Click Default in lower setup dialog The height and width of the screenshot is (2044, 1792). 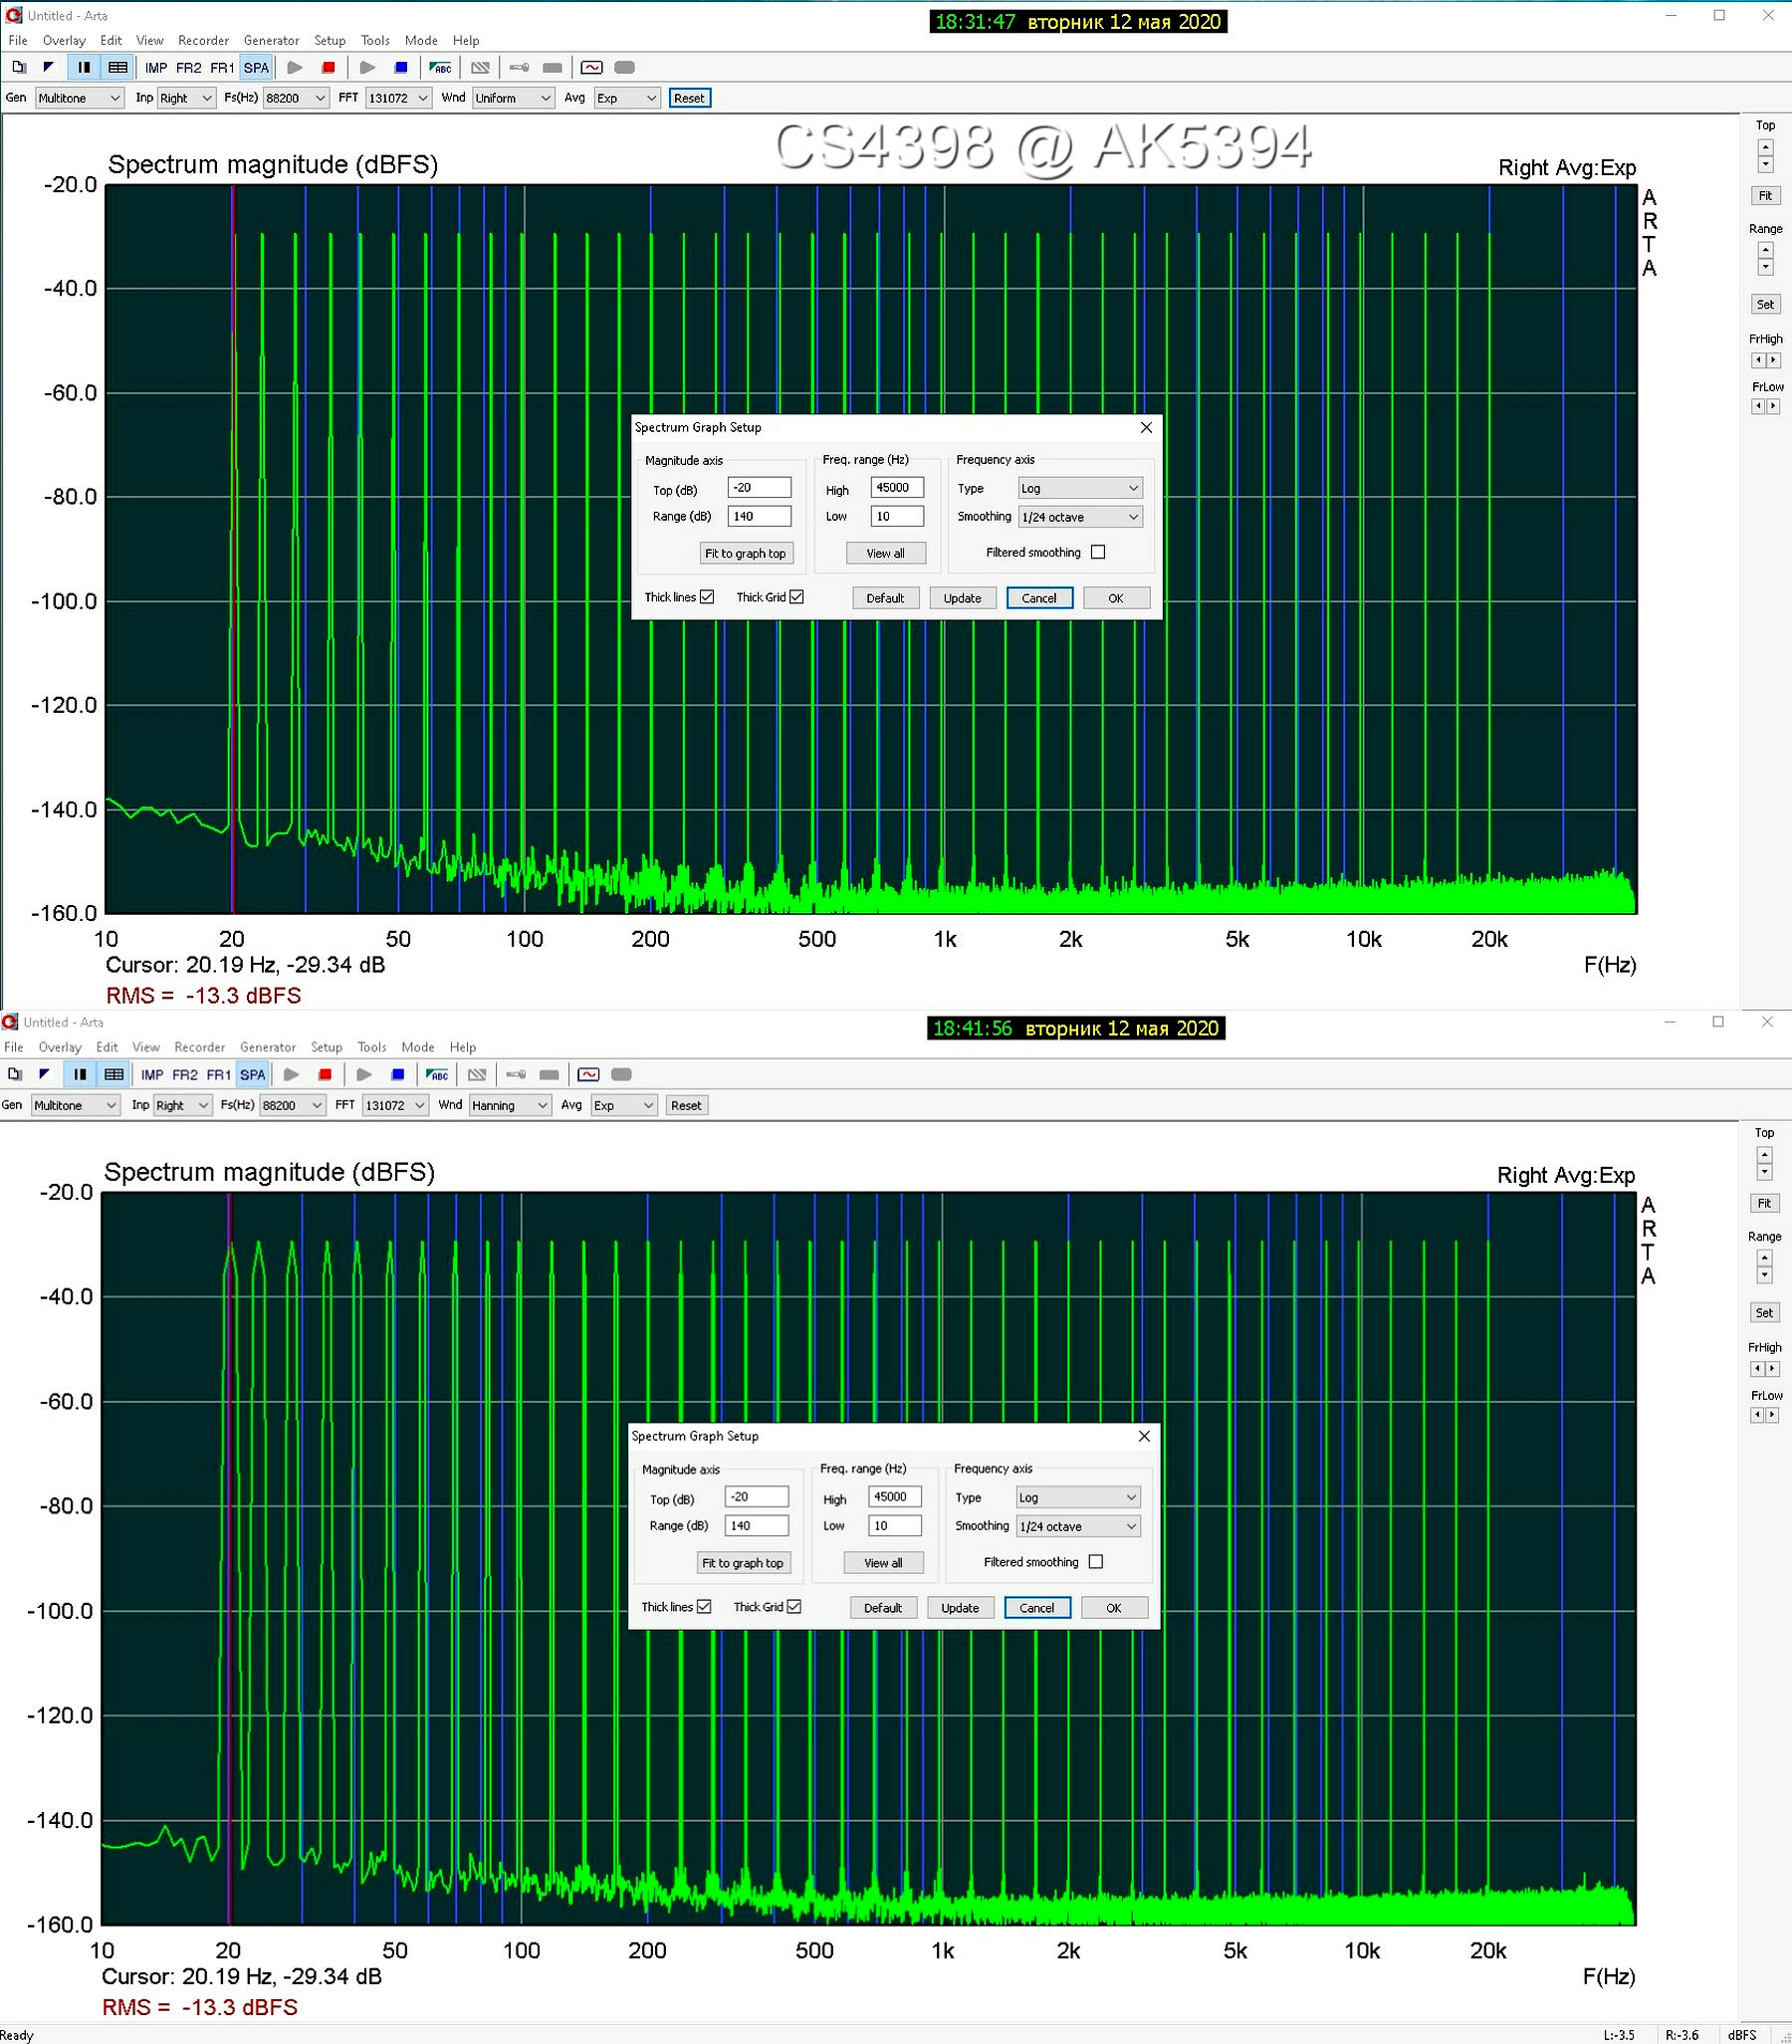882,1607
